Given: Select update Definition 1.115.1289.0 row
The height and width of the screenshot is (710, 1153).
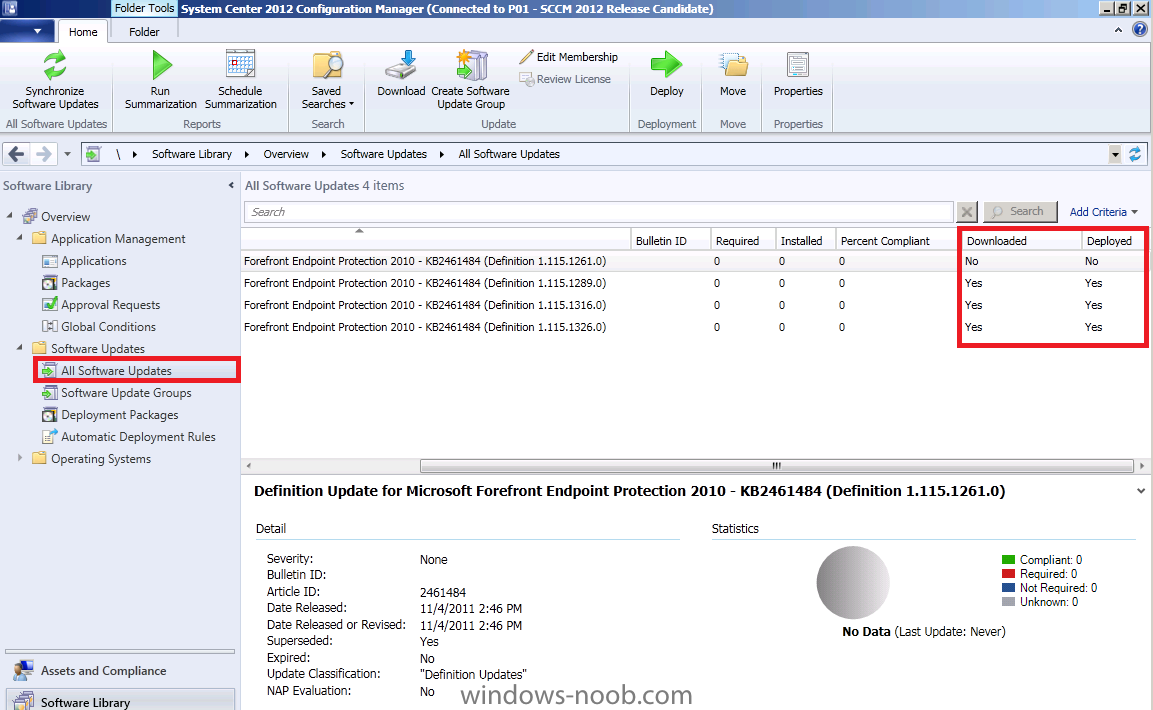Looking at the screenshot, I should (x=693, y=283).
